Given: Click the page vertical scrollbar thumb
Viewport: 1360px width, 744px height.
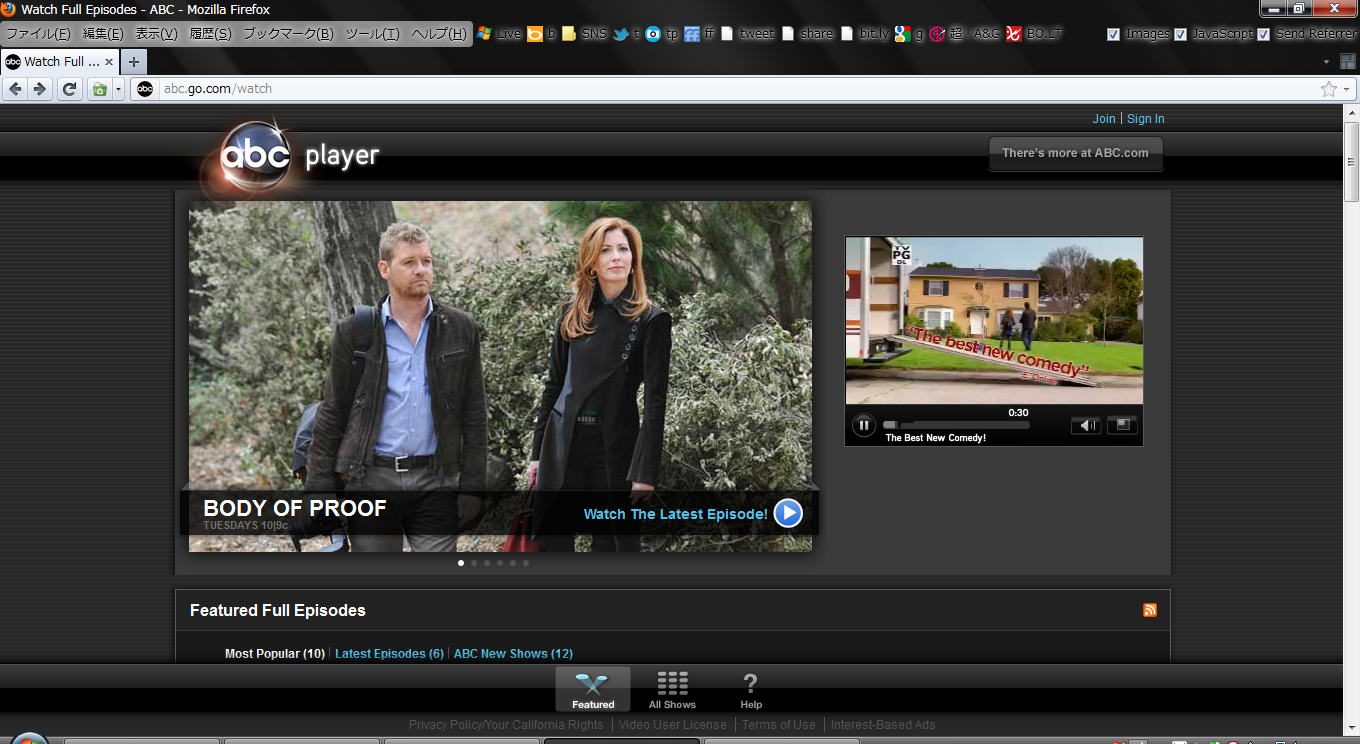Looking at the screenshot, I should (x=1351, y=160).
